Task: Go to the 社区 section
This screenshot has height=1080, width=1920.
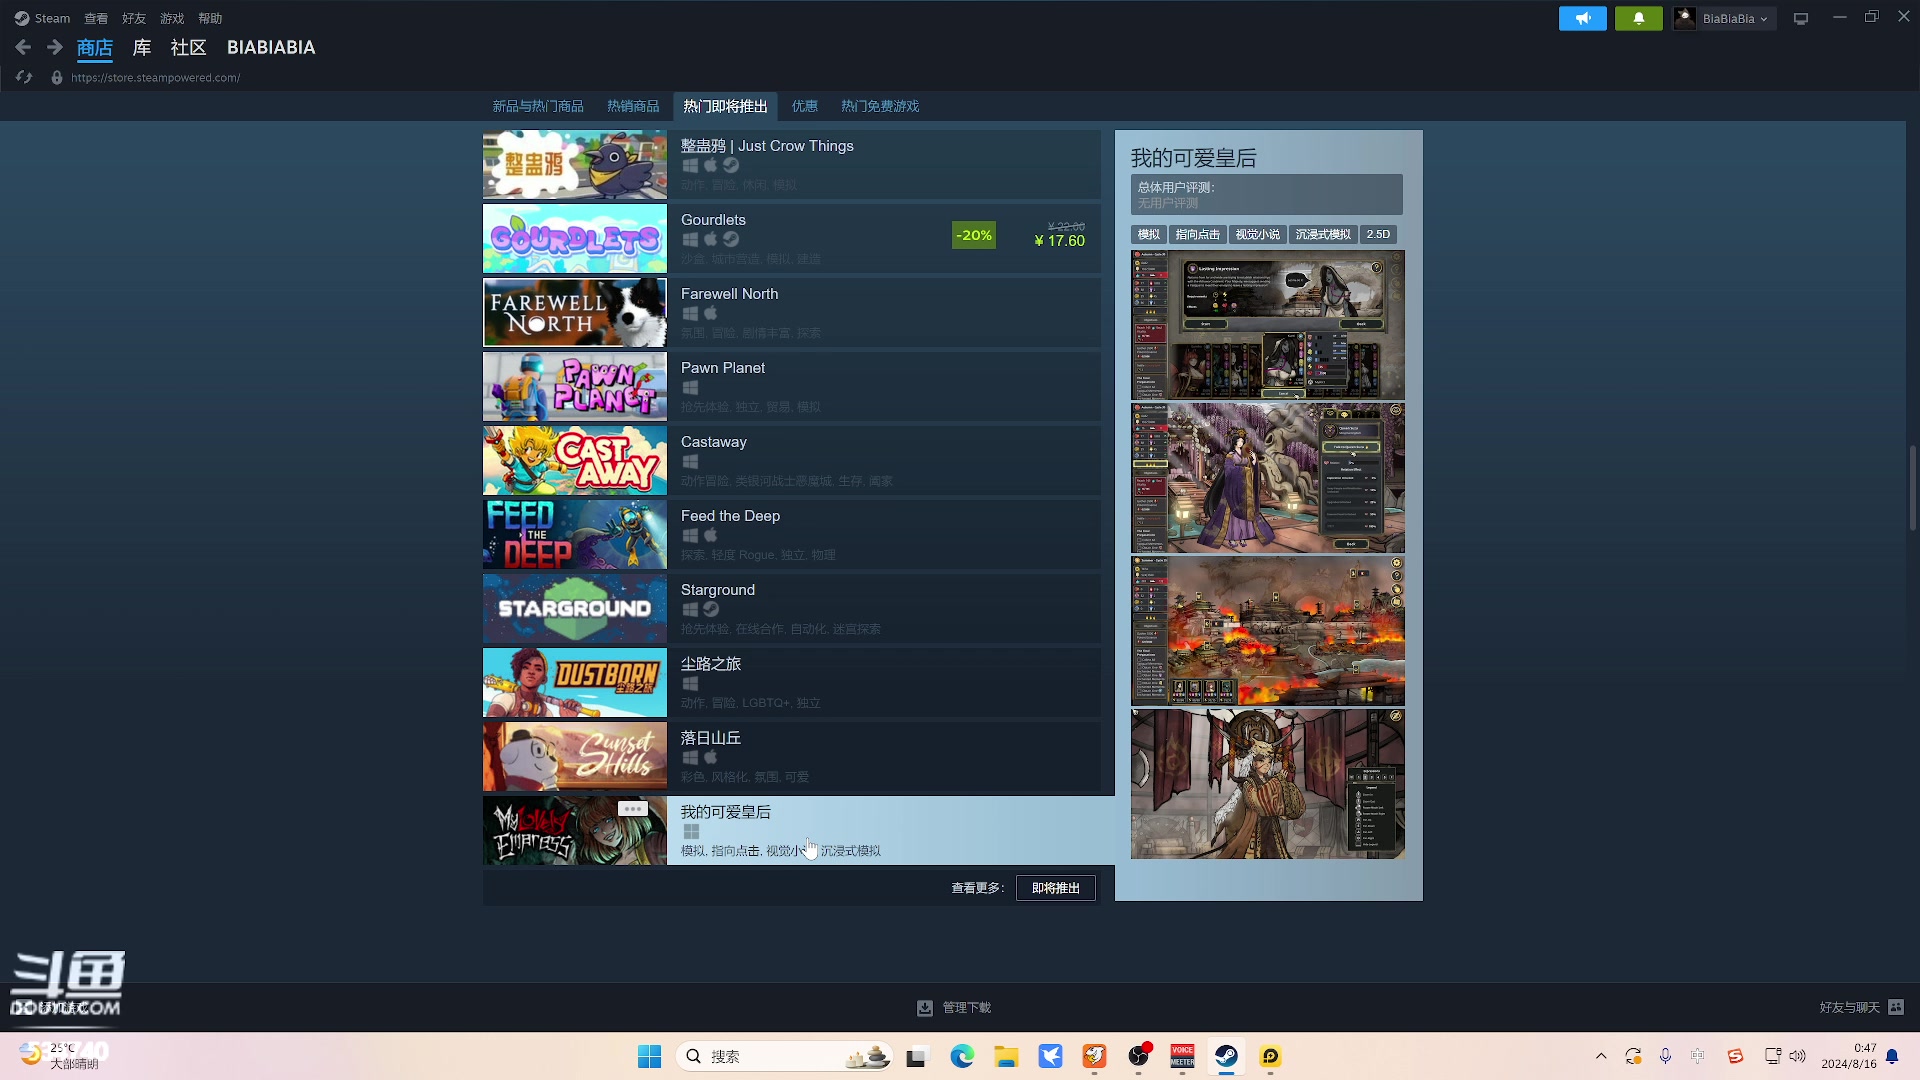Action: click(188, 47)
